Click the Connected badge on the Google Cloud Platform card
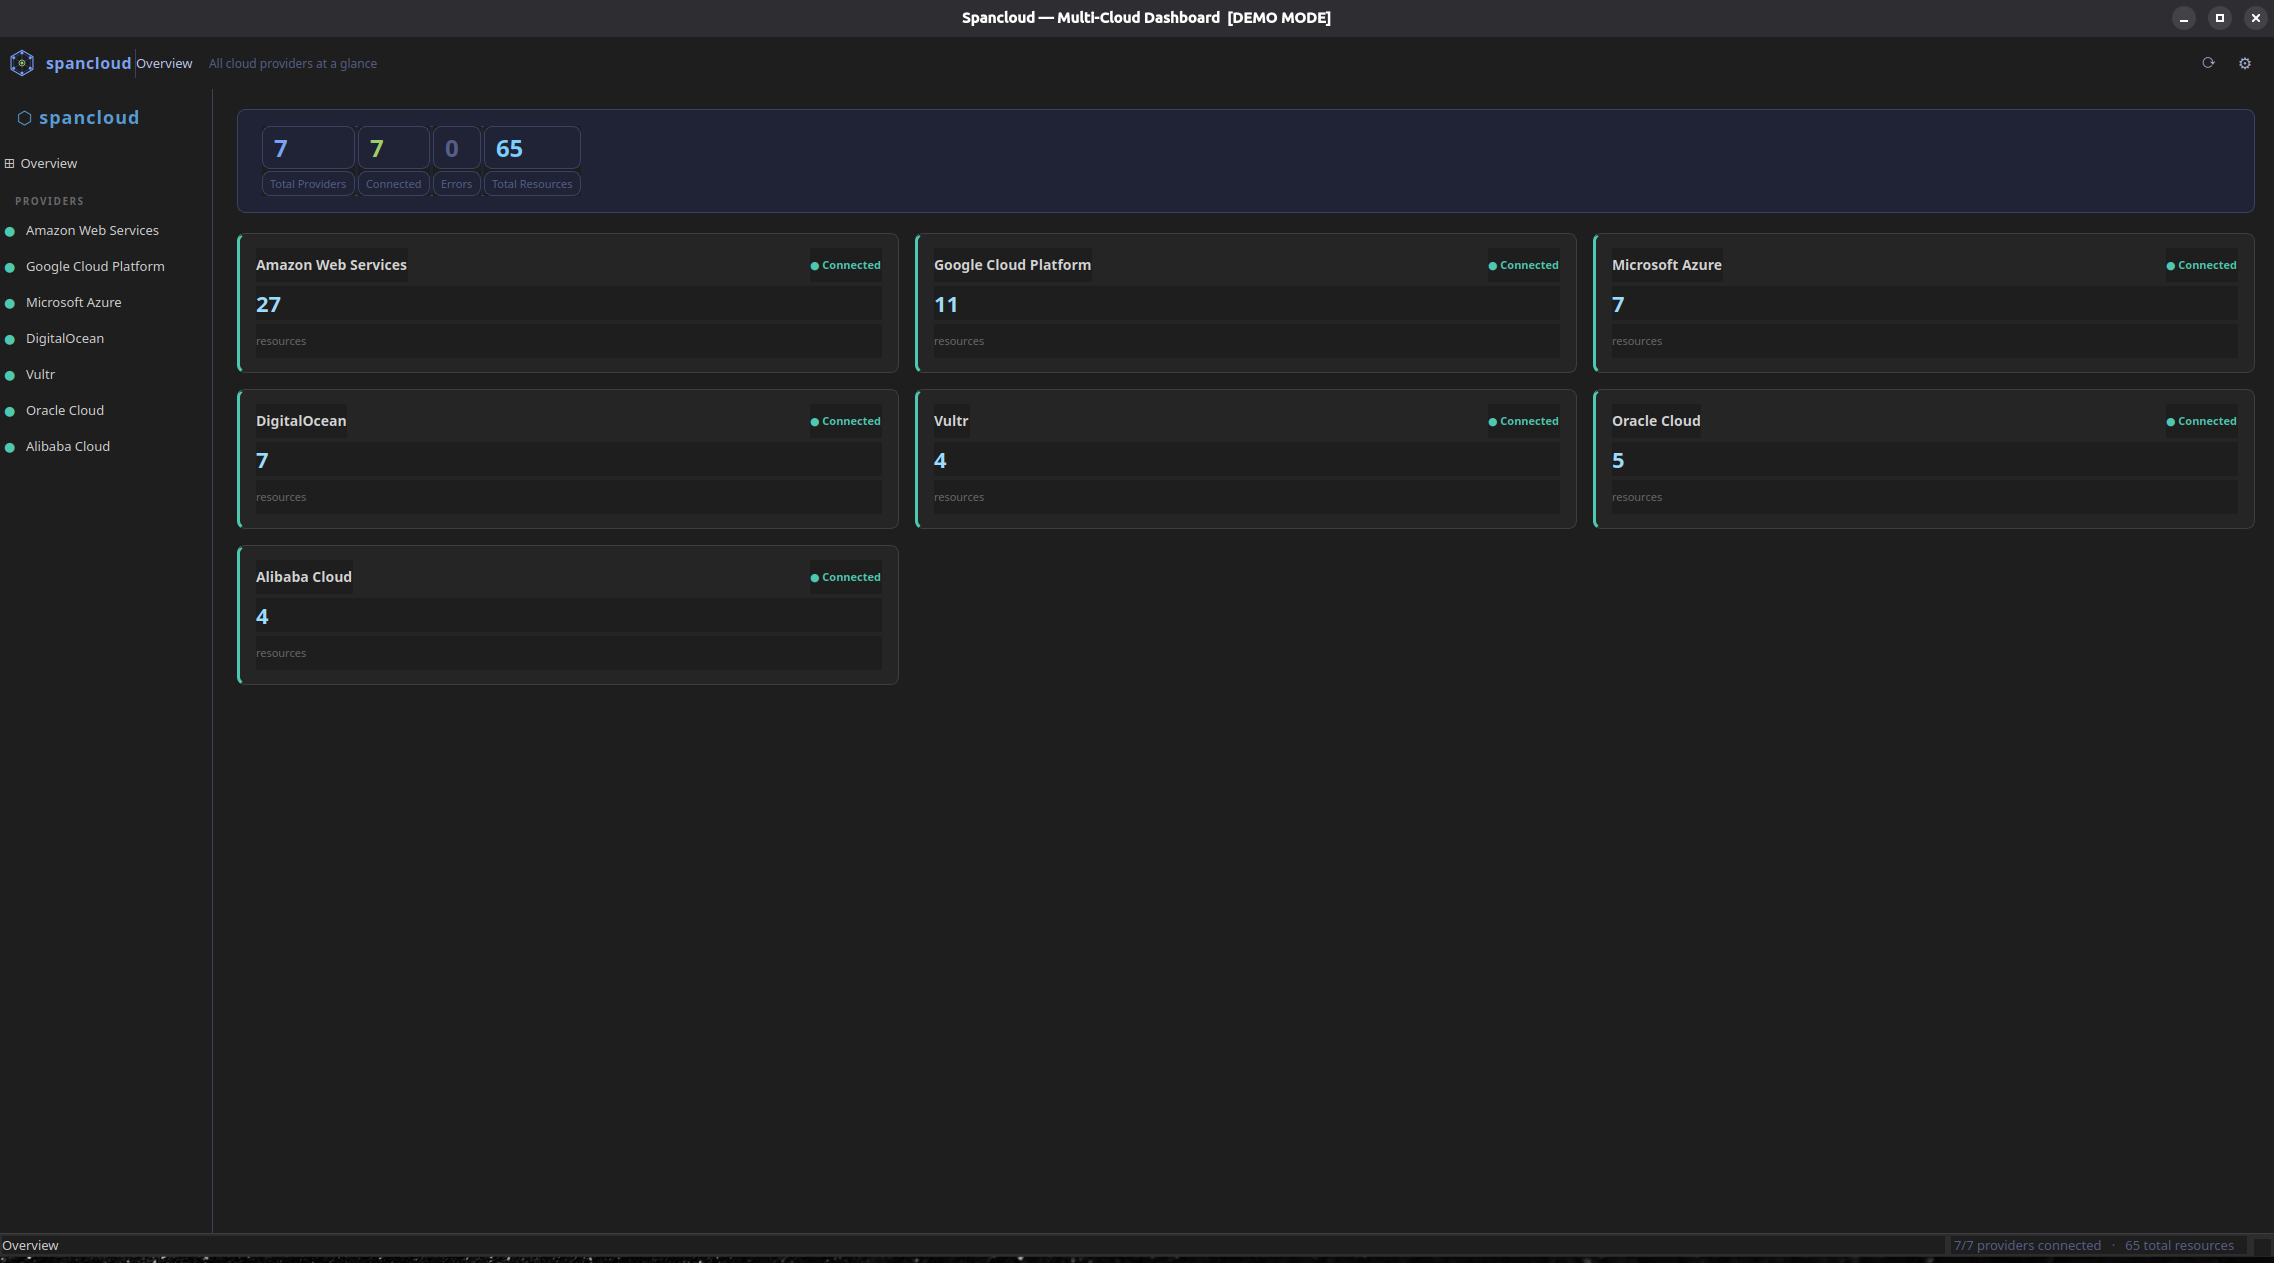2274x1263 pixels. (1523, 265)
